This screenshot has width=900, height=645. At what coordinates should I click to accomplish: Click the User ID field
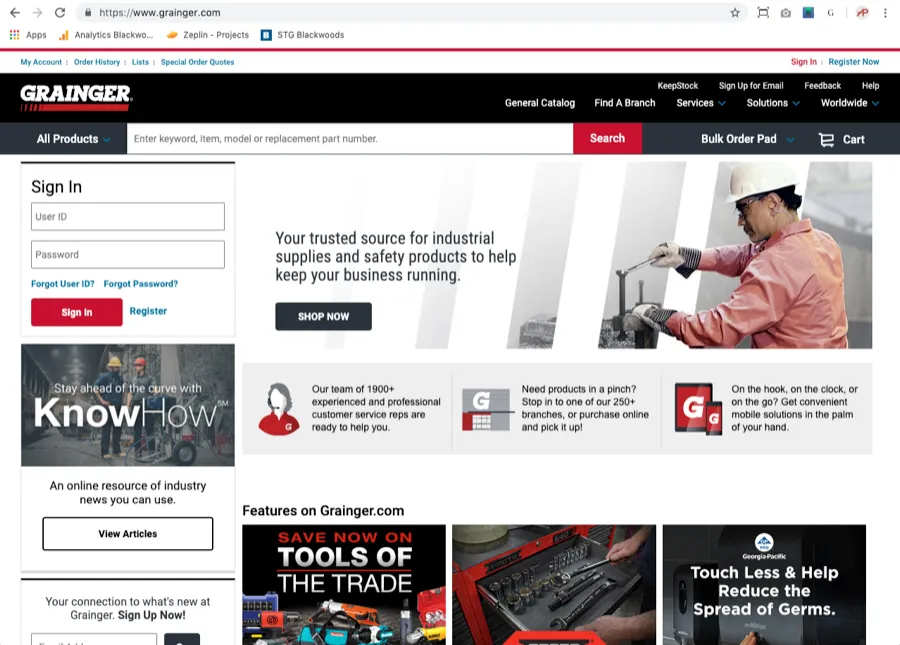point(128,216)
